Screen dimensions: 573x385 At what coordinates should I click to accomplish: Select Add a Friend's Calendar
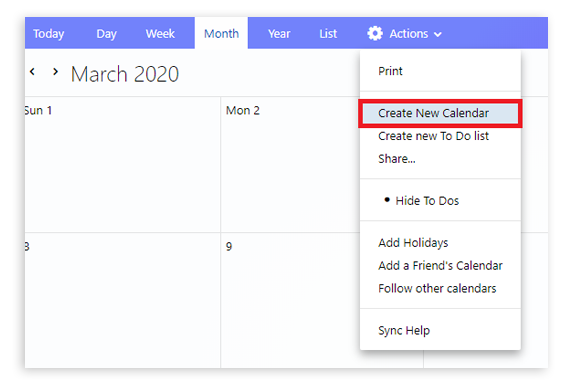pyautogui.click(x=440, y=266)
